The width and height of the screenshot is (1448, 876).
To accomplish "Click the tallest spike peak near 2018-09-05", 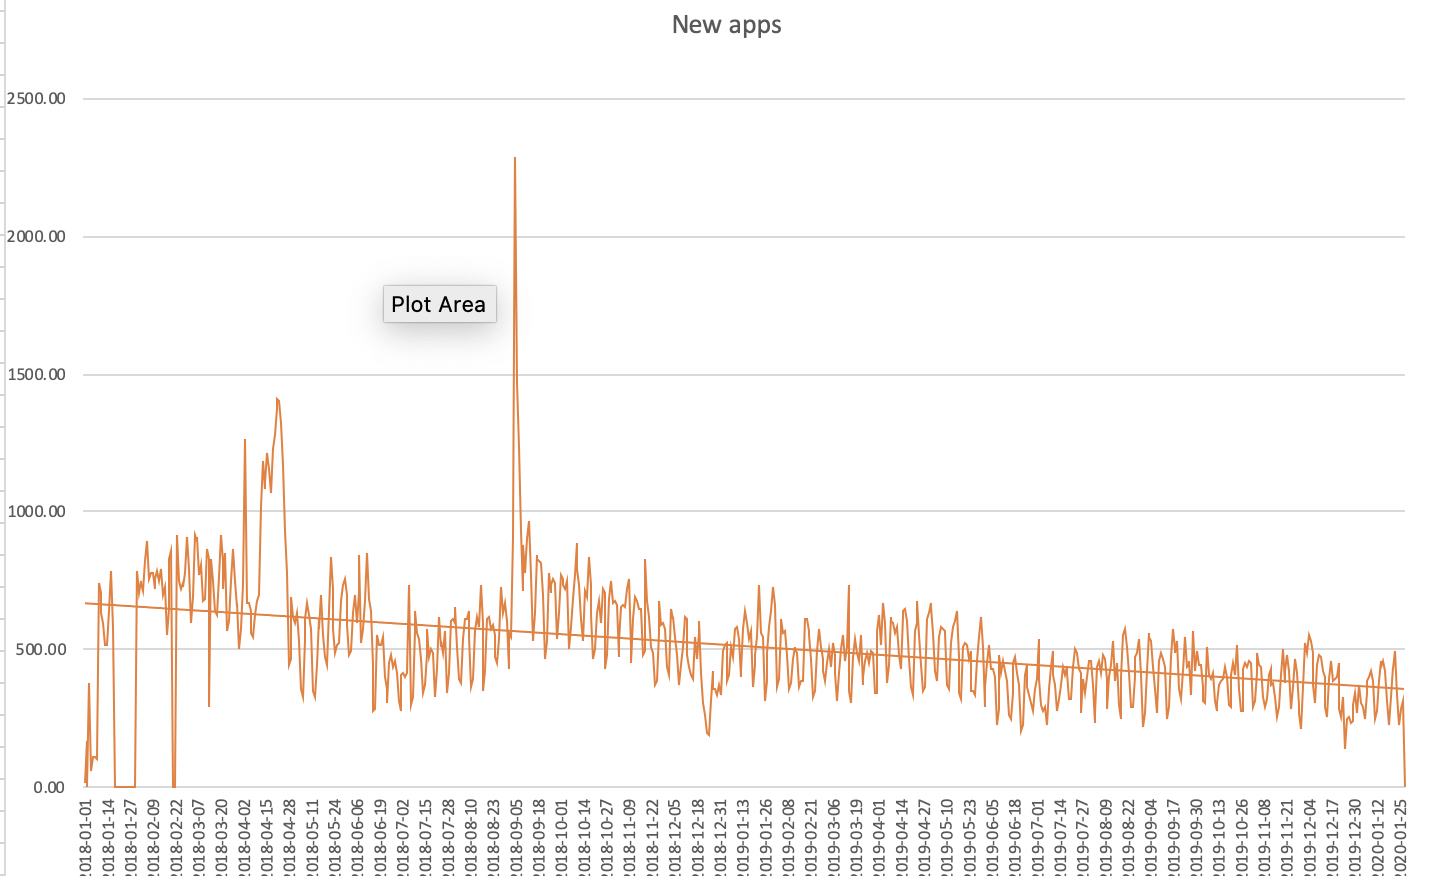I will 514,158.
